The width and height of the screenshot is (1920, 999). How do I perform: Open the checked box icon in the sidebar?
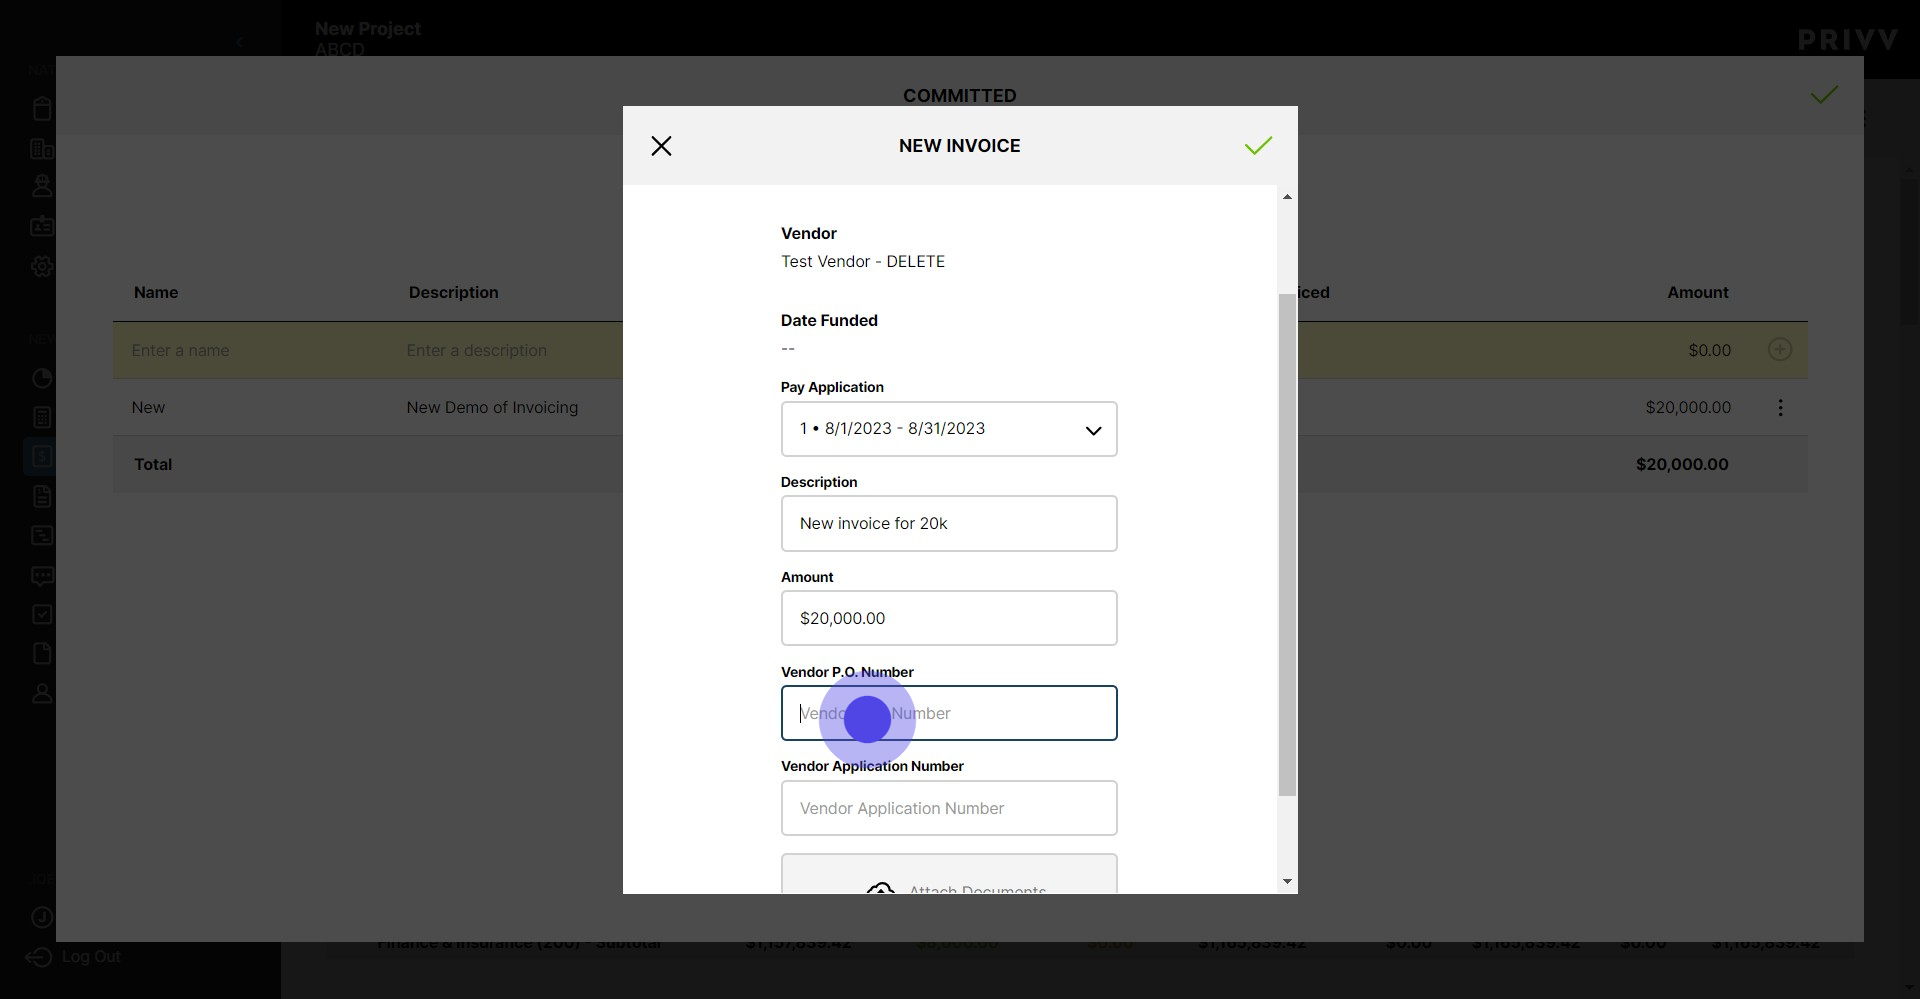42,615
